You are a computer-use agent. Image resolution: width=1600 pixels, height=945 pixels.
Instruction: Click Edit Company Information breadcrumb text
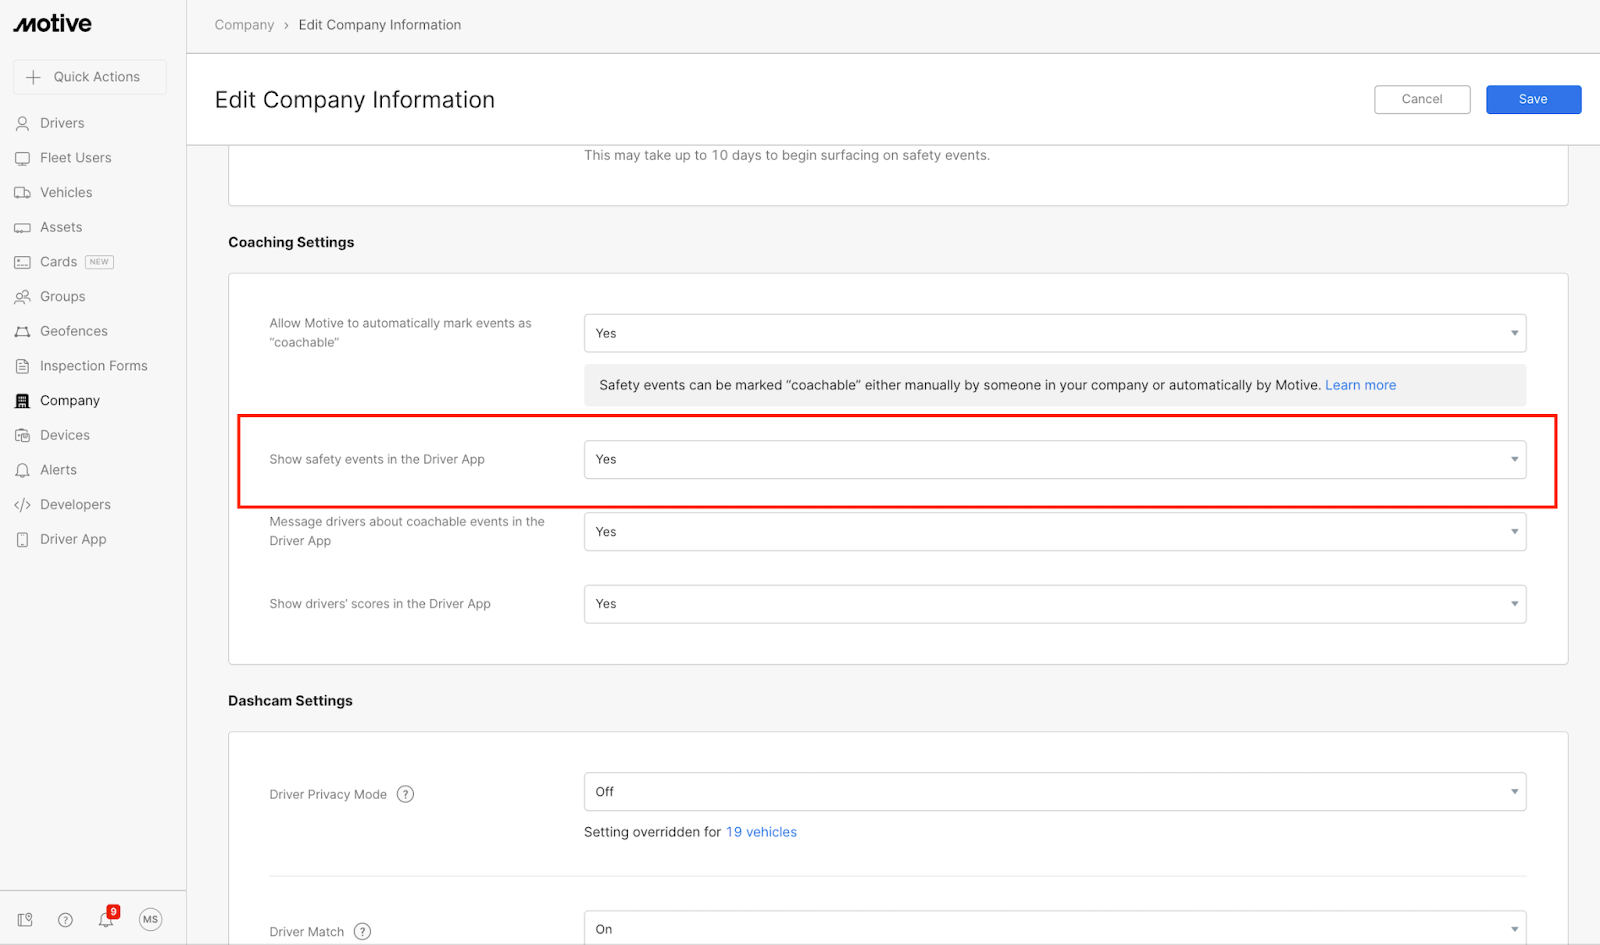(380, 25)
